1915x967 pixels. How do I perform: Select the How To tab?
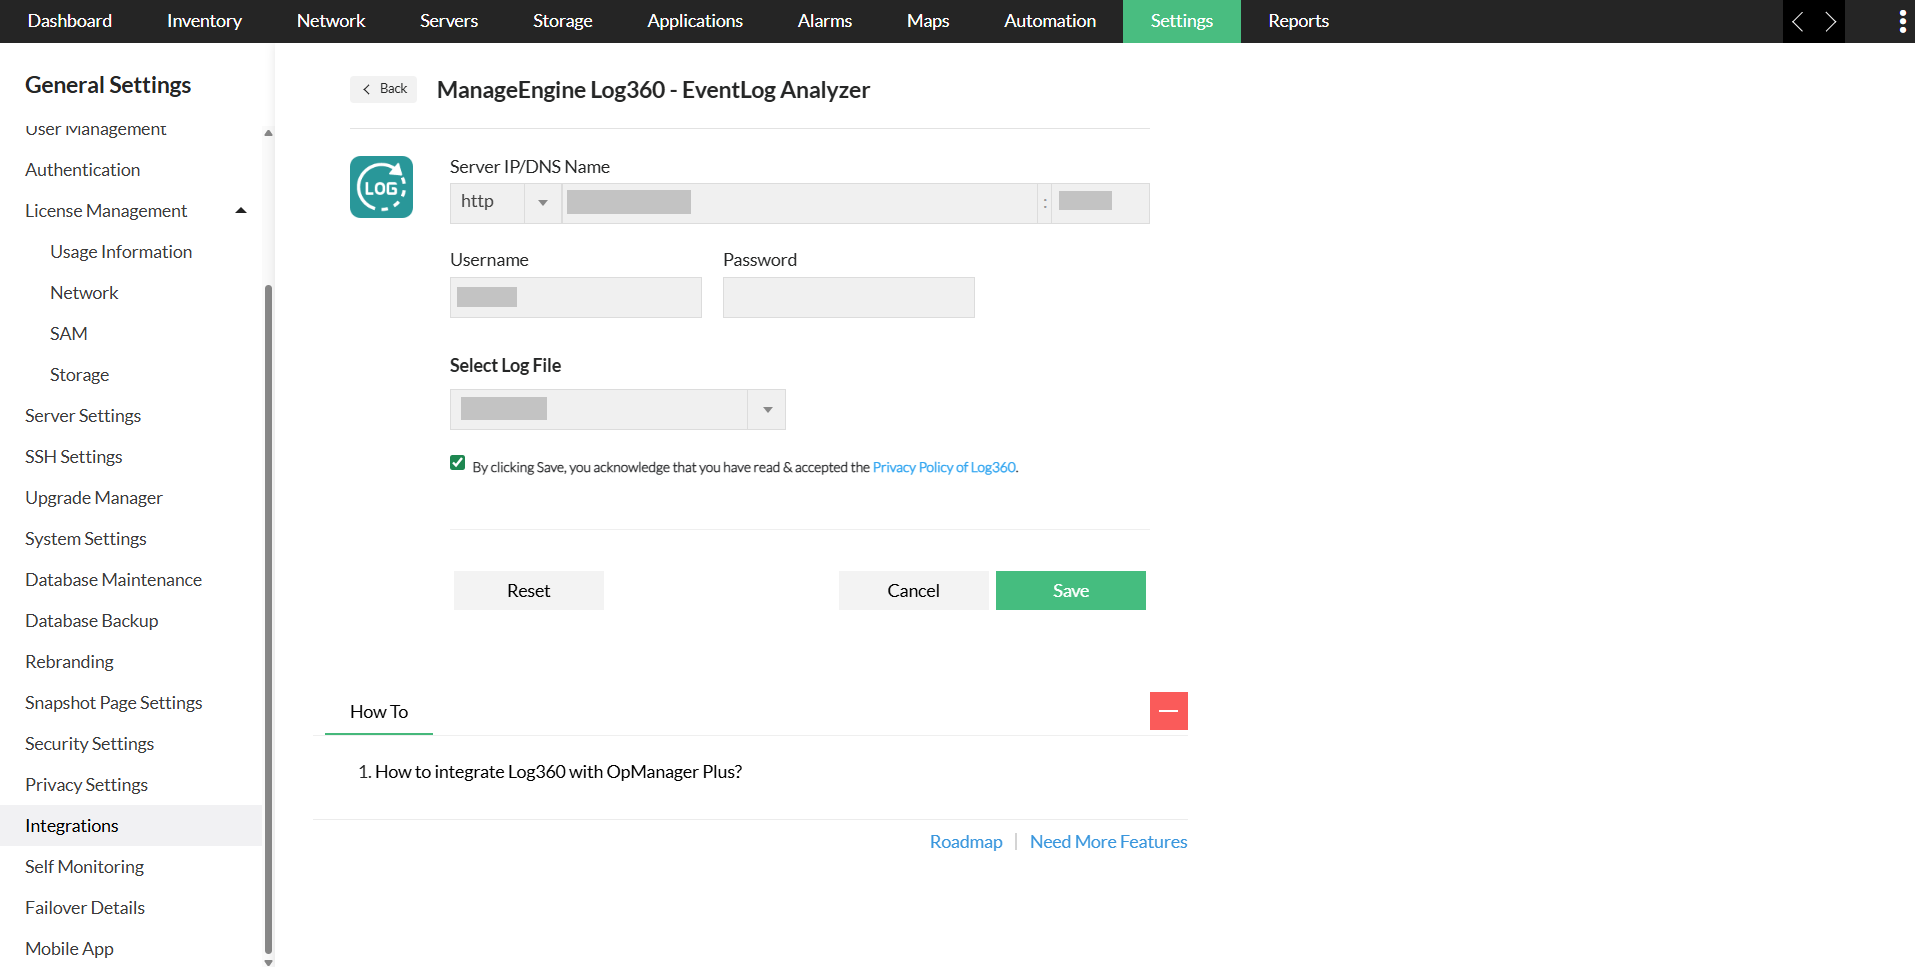coord(379,712)
